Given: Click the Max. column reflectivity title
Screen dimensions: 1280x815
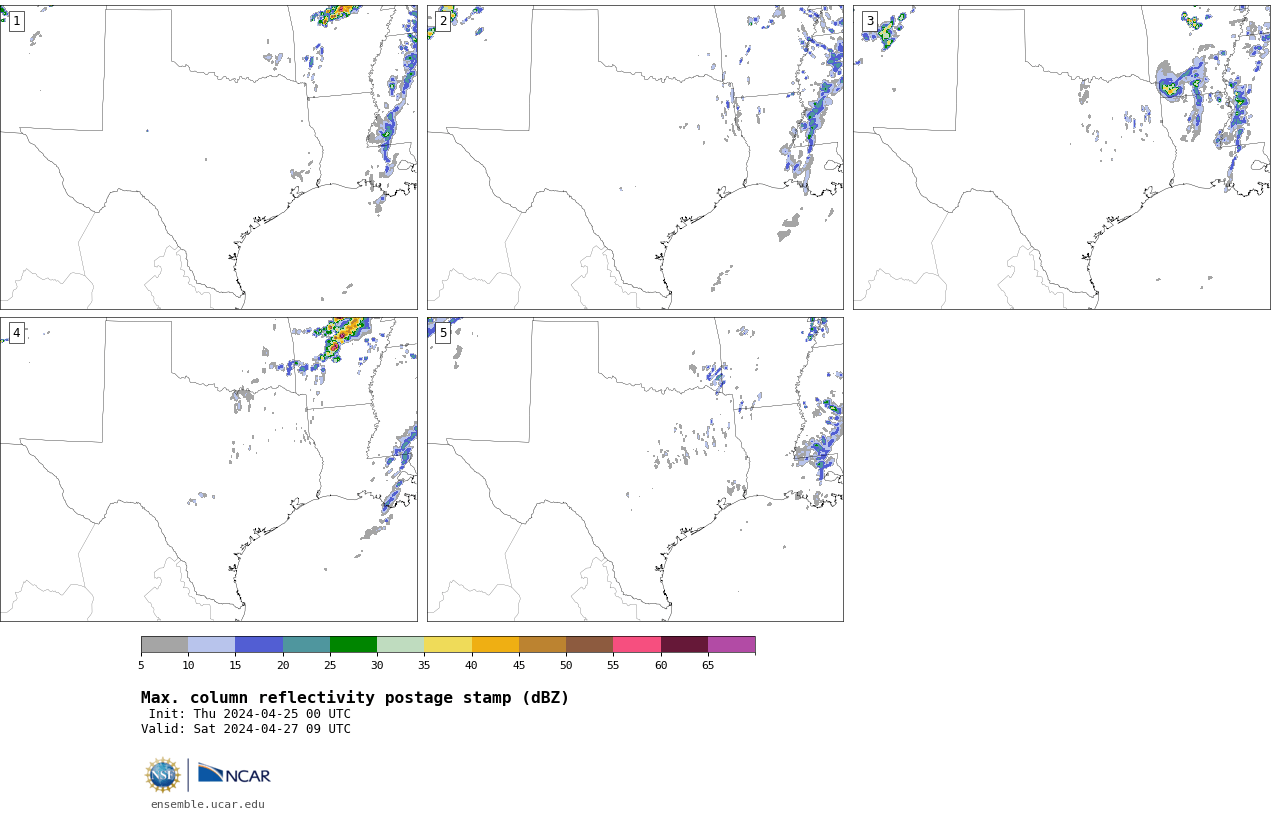Looking at the screenshot, I should [x=355, y=698].
